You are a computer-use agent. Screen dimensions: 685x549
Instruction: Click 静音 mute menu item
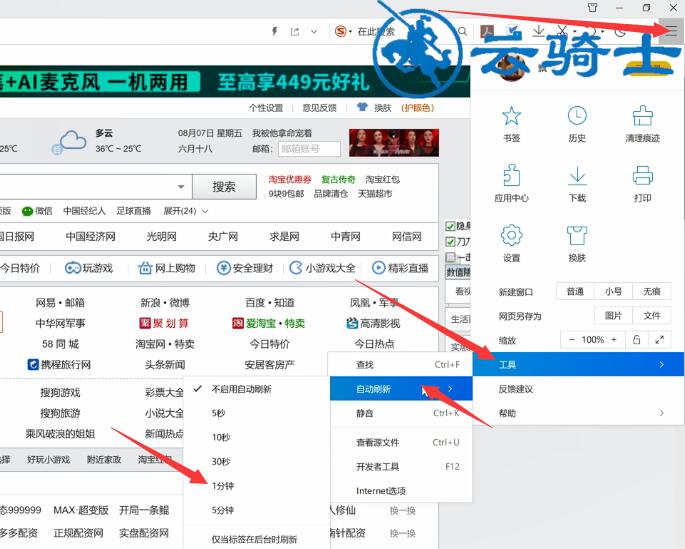tap(401, 413)
